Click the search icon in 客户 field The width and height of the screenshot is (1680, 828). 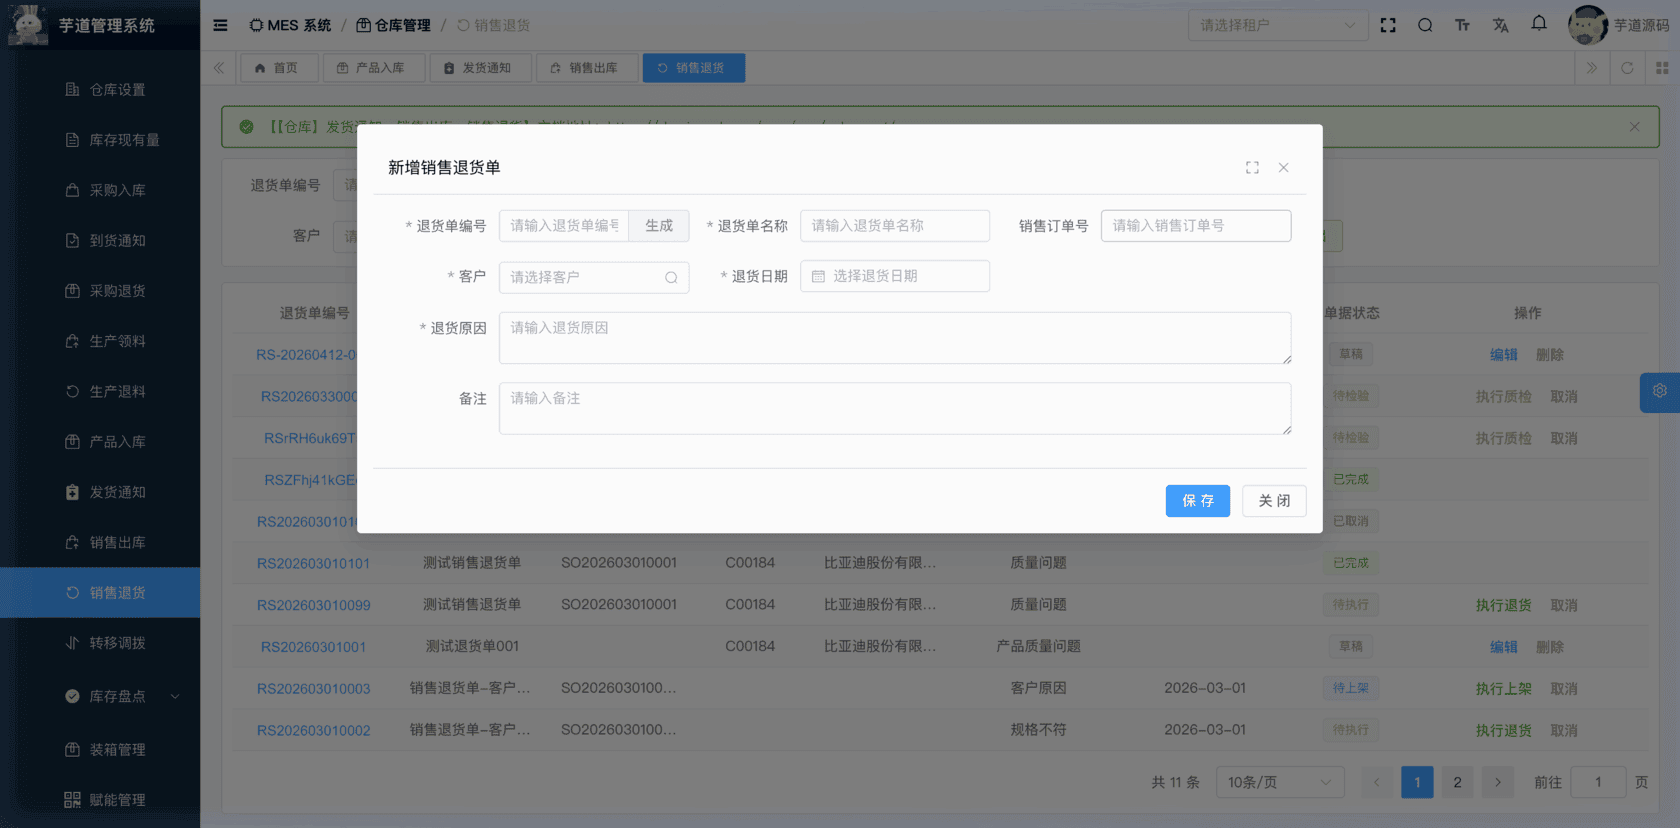click(671, 277)
